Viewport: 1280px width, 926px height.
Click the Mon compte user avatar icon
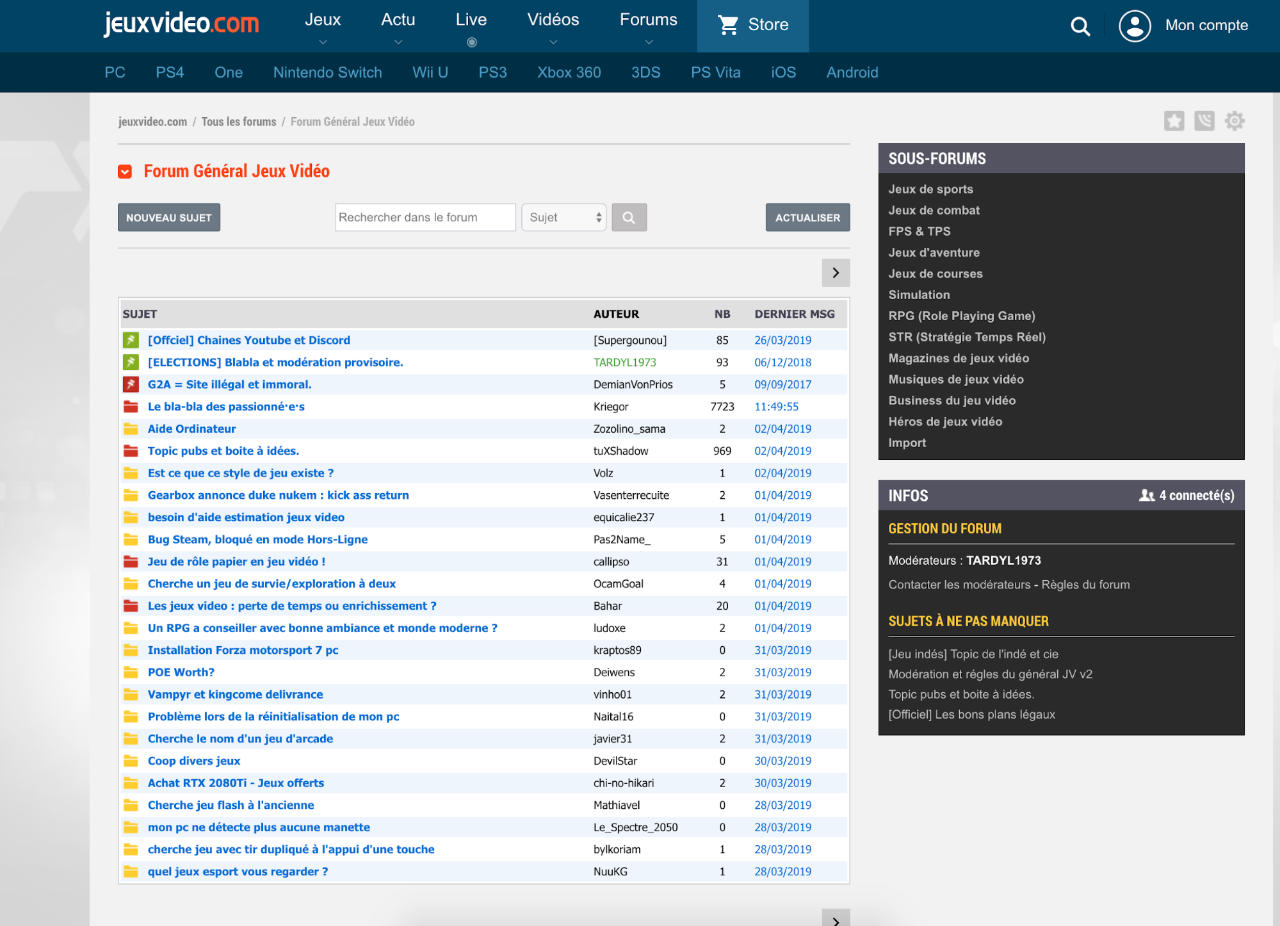(x=1135, y=26)
